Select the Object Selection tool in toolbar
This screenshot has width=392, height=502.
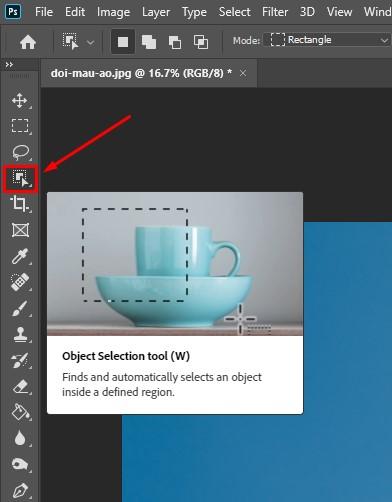20,178
